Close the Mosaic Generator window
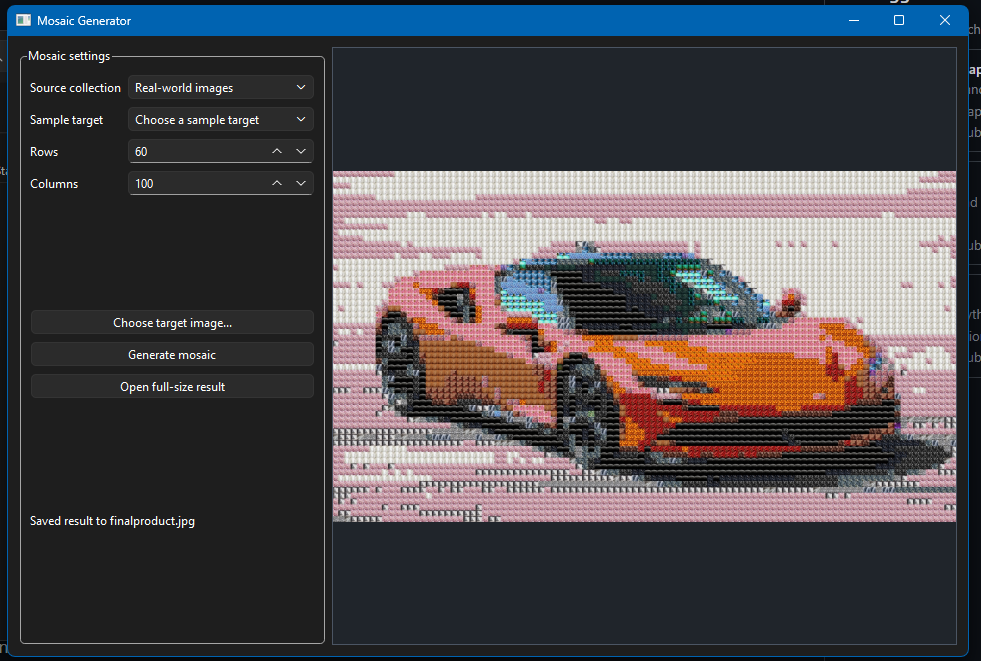 945,21
